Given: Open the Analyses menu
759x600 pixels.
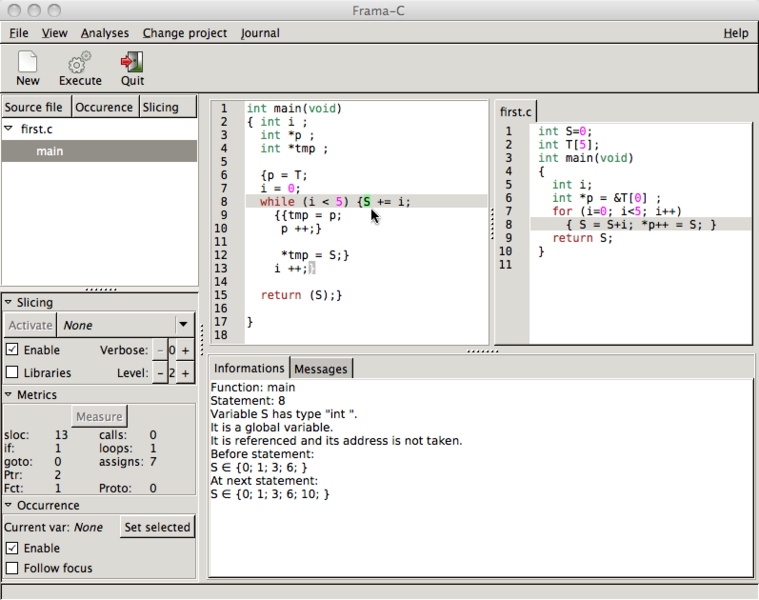Looking at the screenshot, I should coord(105,33).
